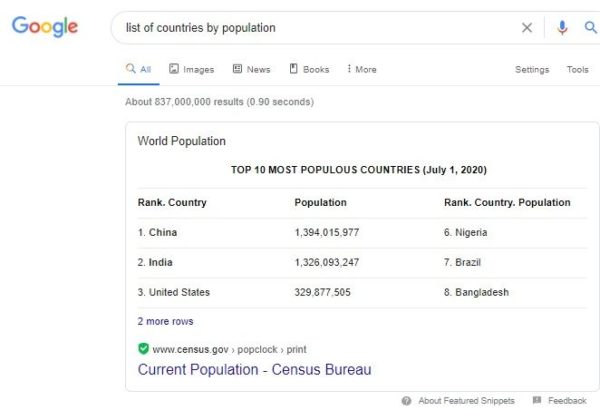
Task: Open Current Population - Census Bureau link
Action: [x=254, y=369]
